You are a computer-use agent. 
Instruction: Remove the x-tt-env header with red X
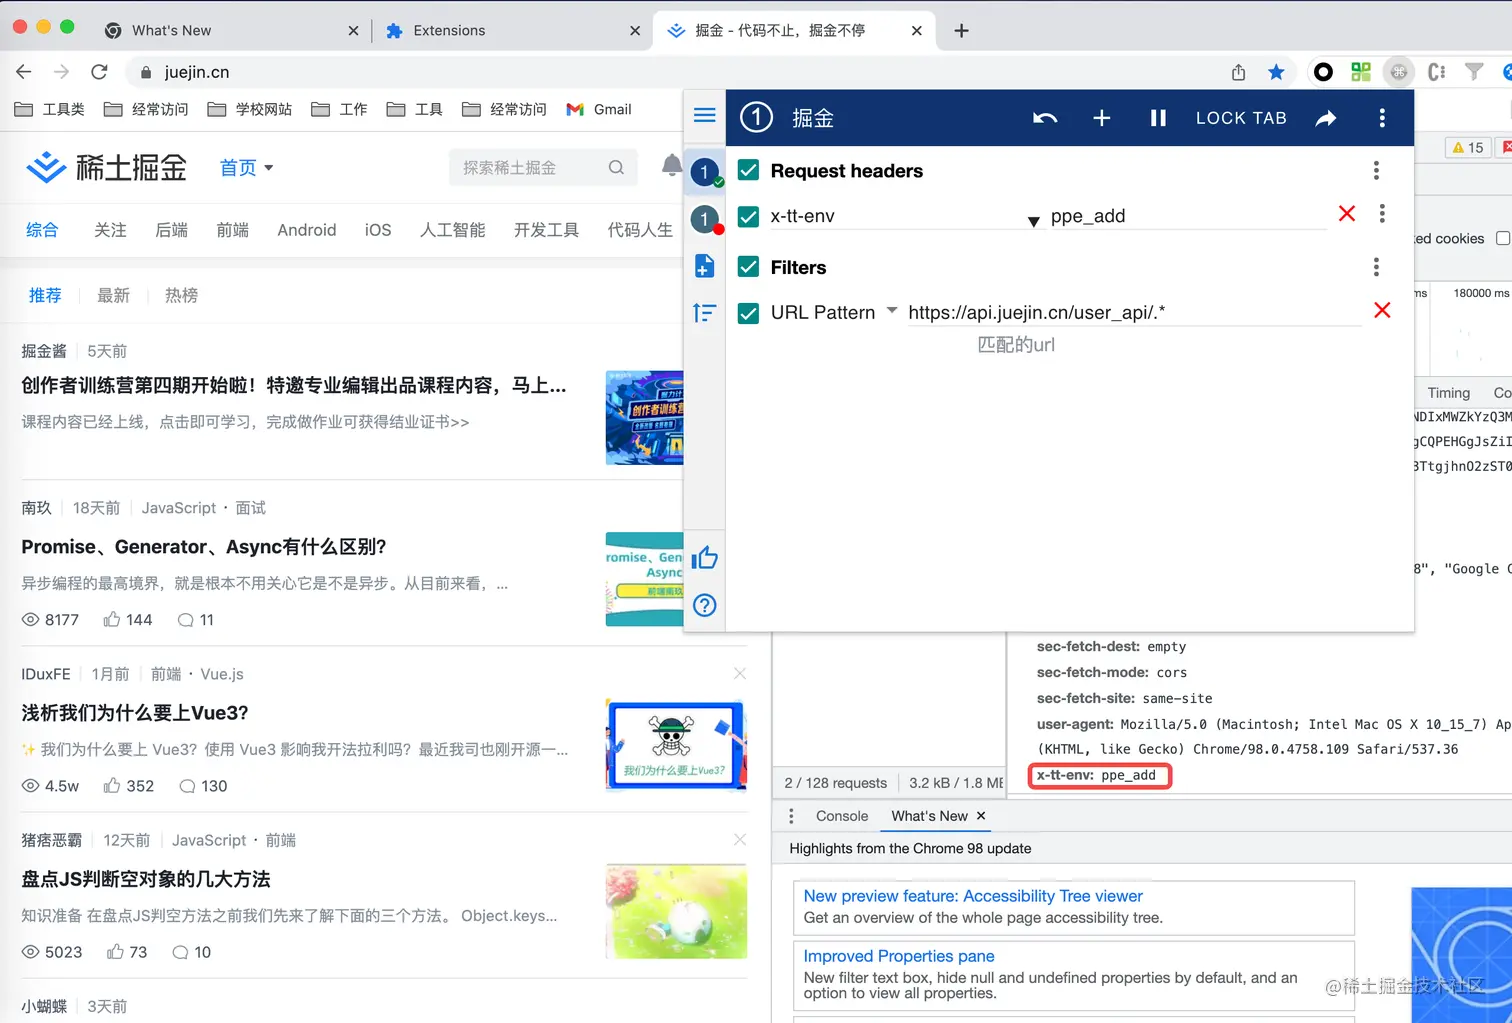[x=1347, y=213]
